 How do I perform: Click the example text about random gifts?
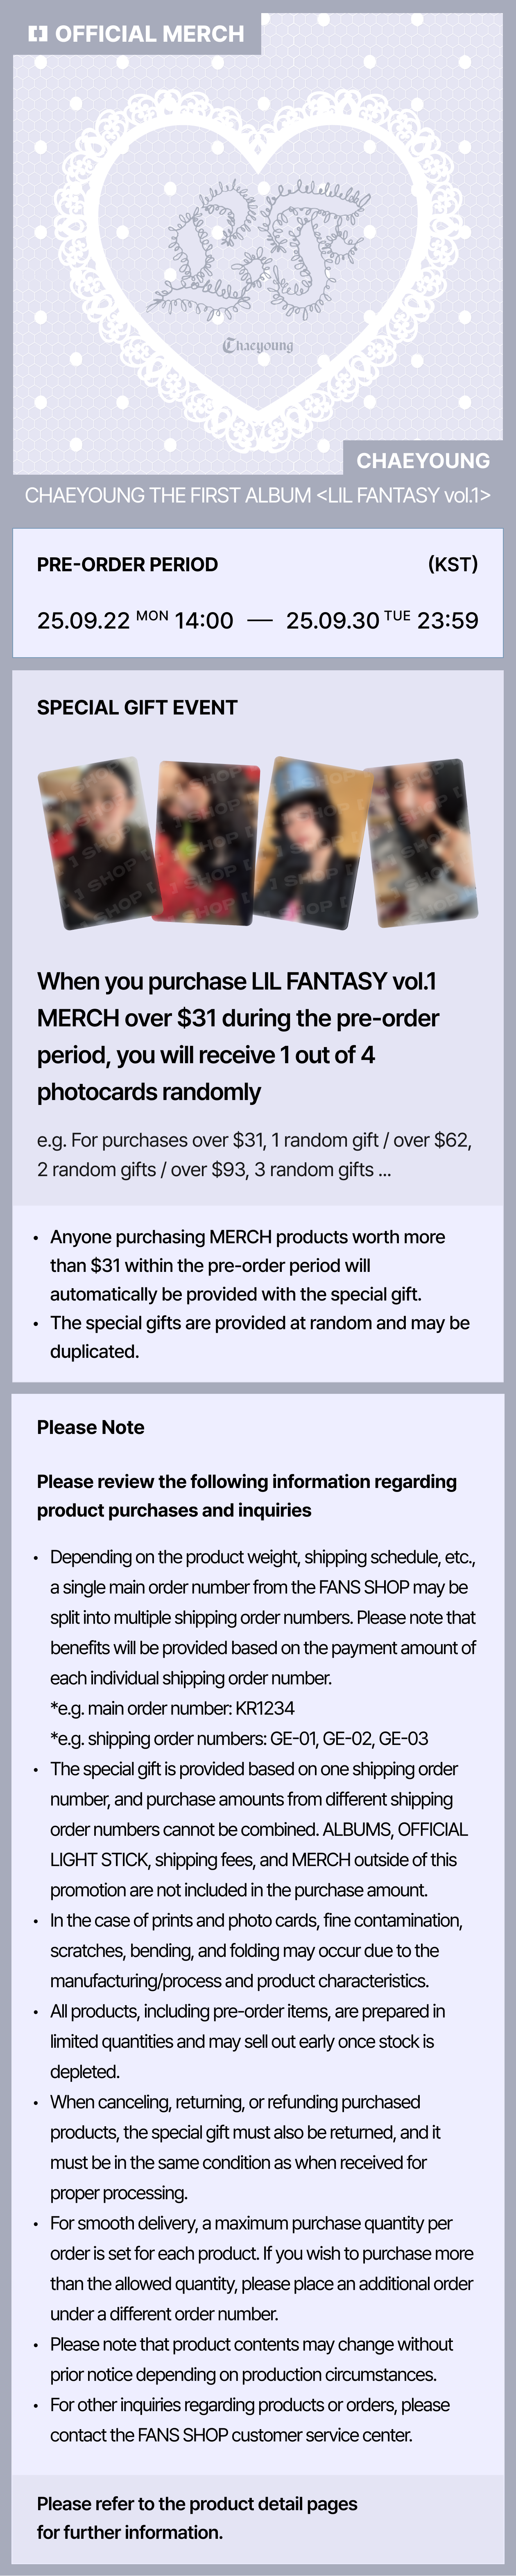[x=254, y=1154]
